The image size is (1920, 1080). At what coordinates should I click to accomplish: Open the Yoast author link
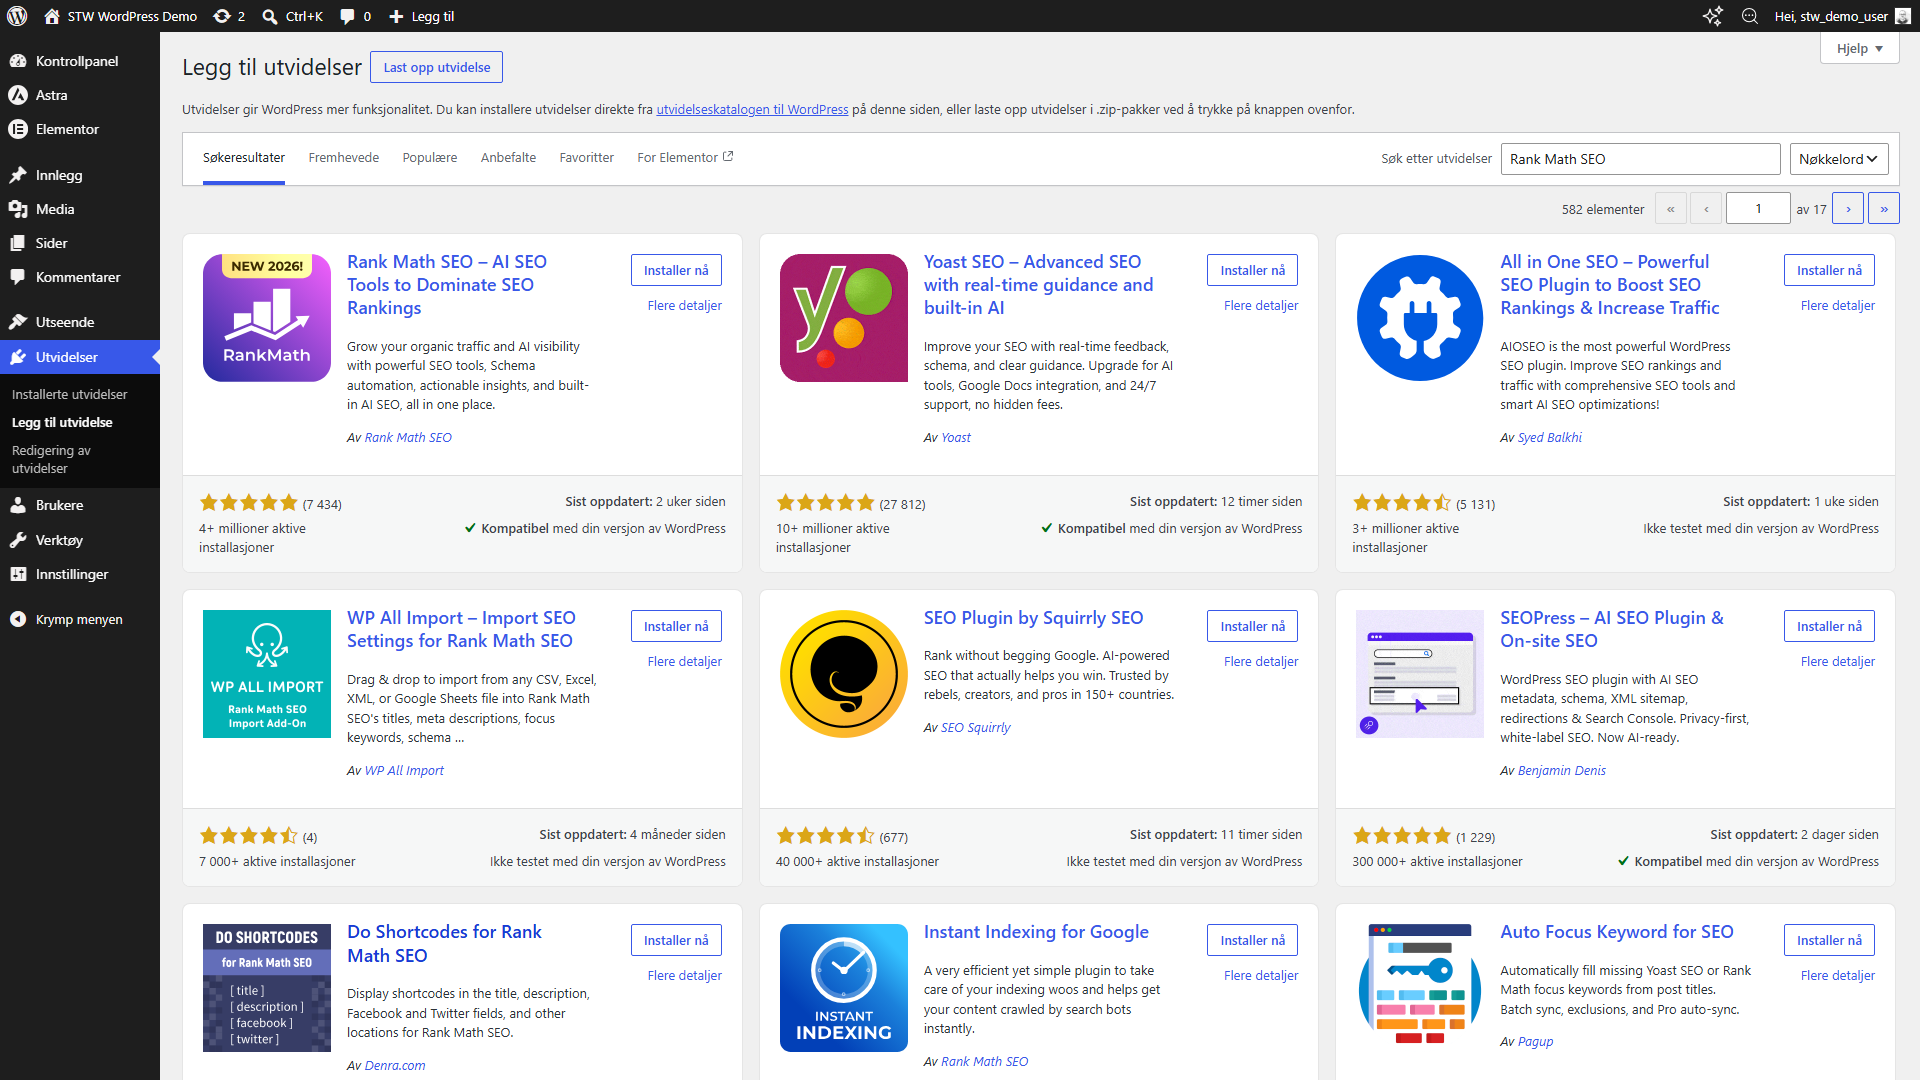click(x=956, y=438)
